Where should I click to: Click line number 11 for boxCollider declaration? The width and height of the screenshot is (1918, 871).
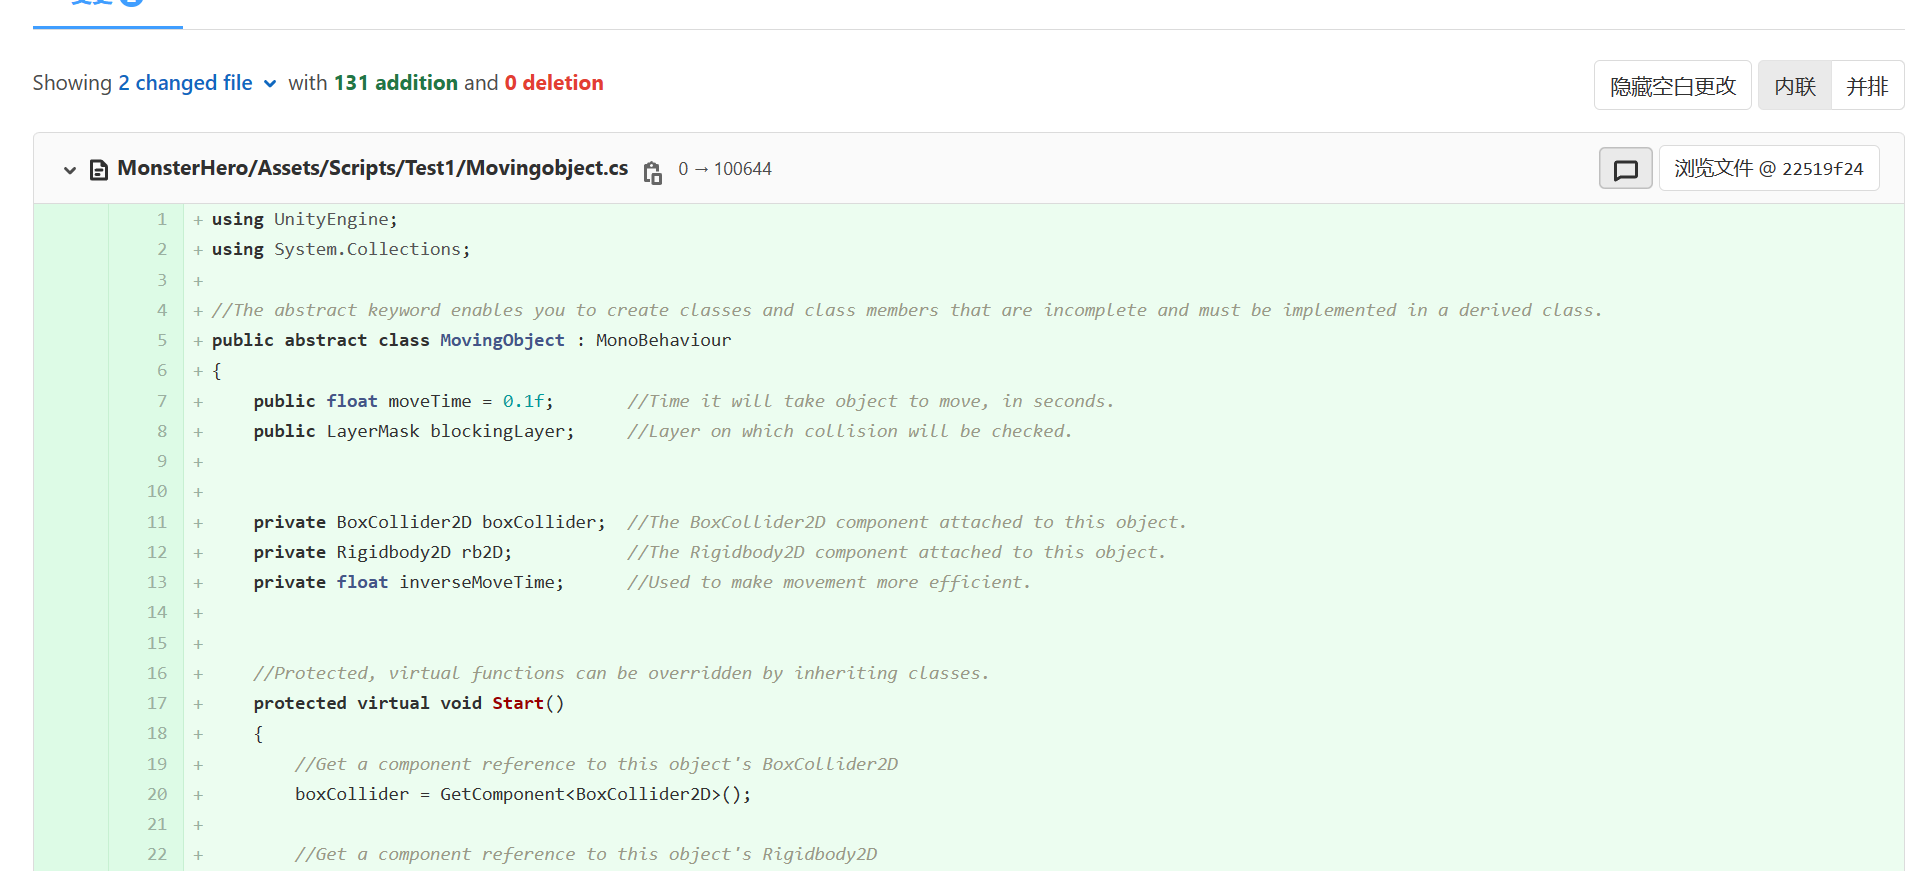(157, 522)
